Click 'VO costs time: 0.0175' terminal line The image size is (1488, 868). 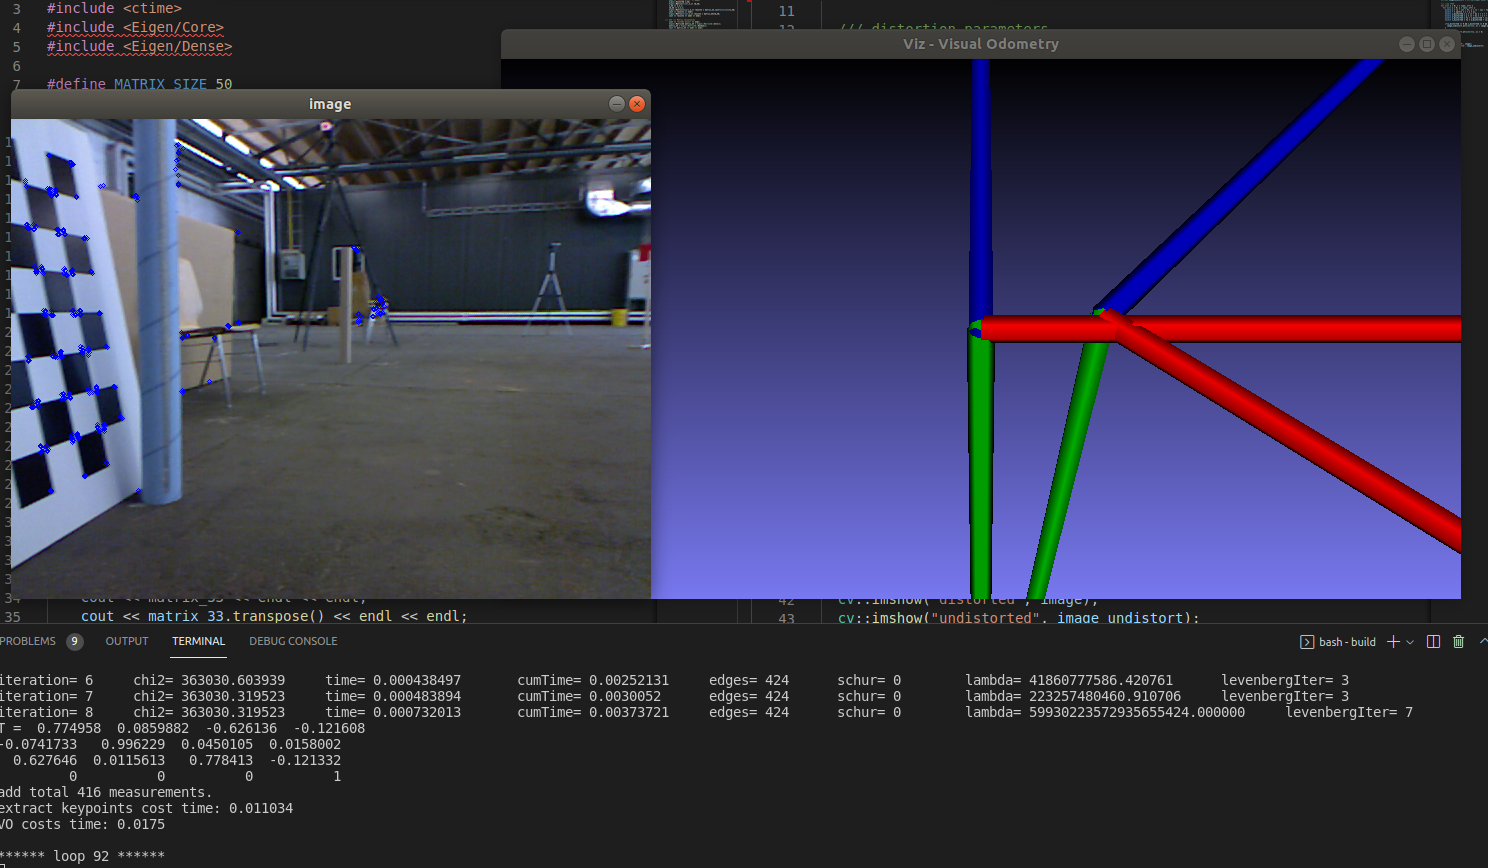click(82, 824)
